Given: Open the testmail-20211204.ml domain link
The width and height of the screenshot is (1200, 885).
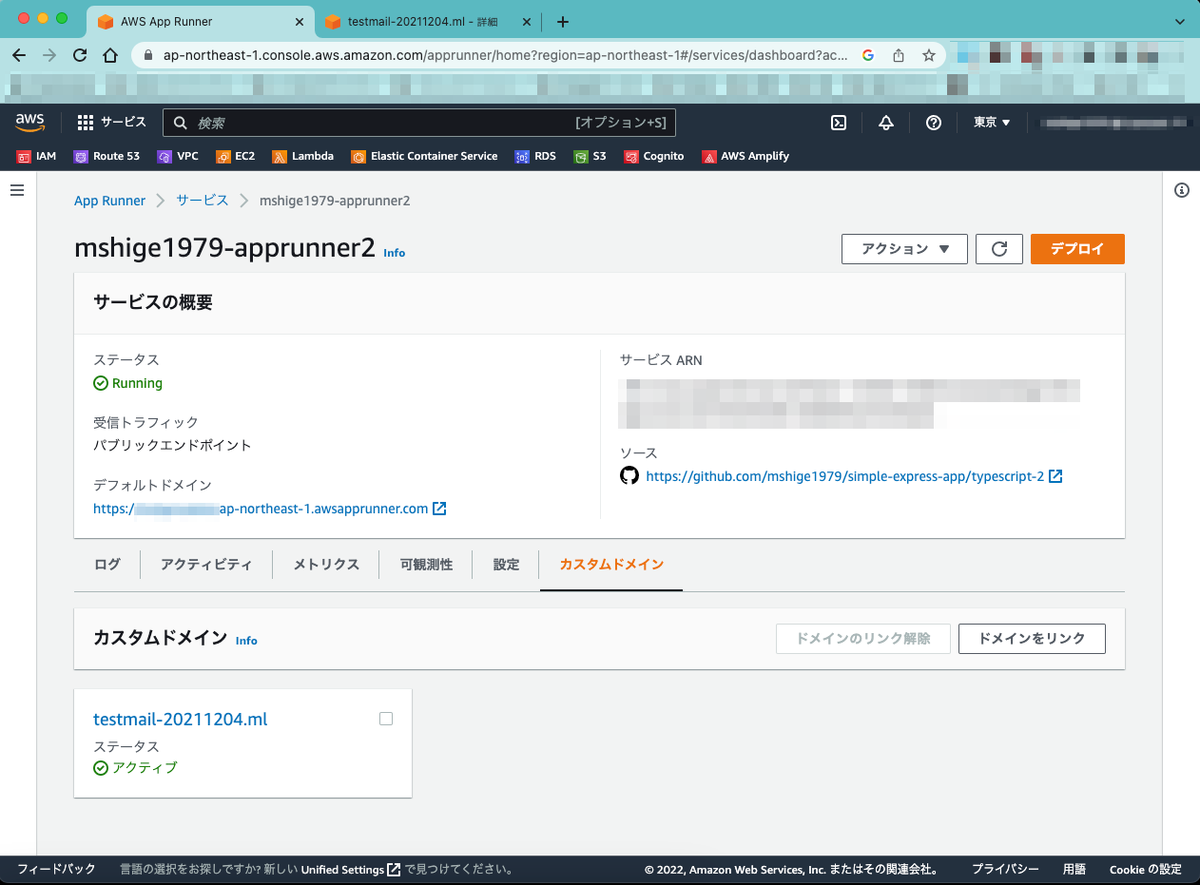Looking at the screenshot, I should pos(180,719).
